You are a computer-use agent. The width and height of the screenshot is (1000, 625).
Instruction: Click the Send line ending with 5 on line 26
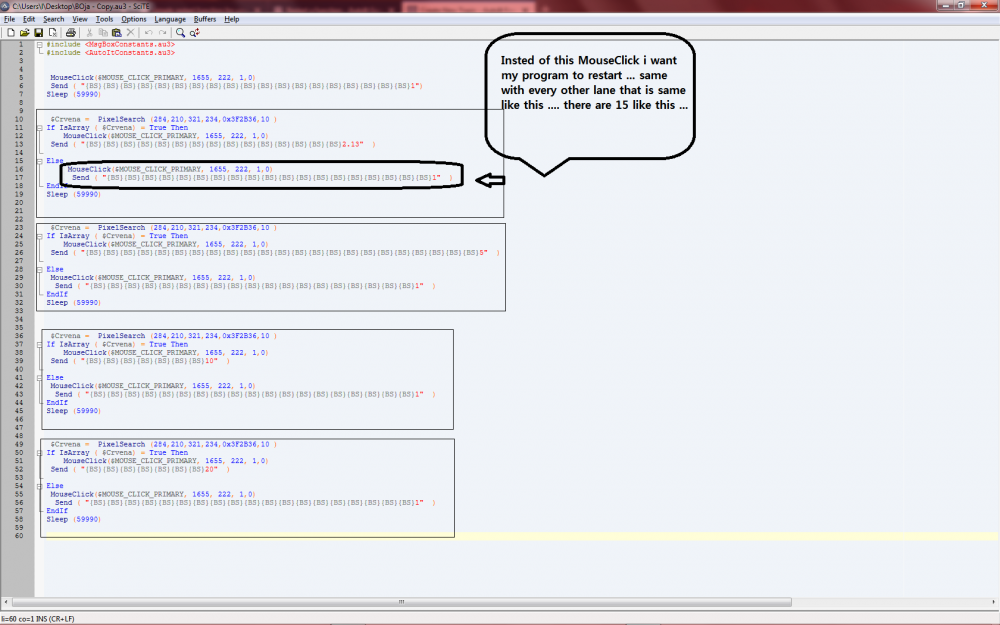276,253
